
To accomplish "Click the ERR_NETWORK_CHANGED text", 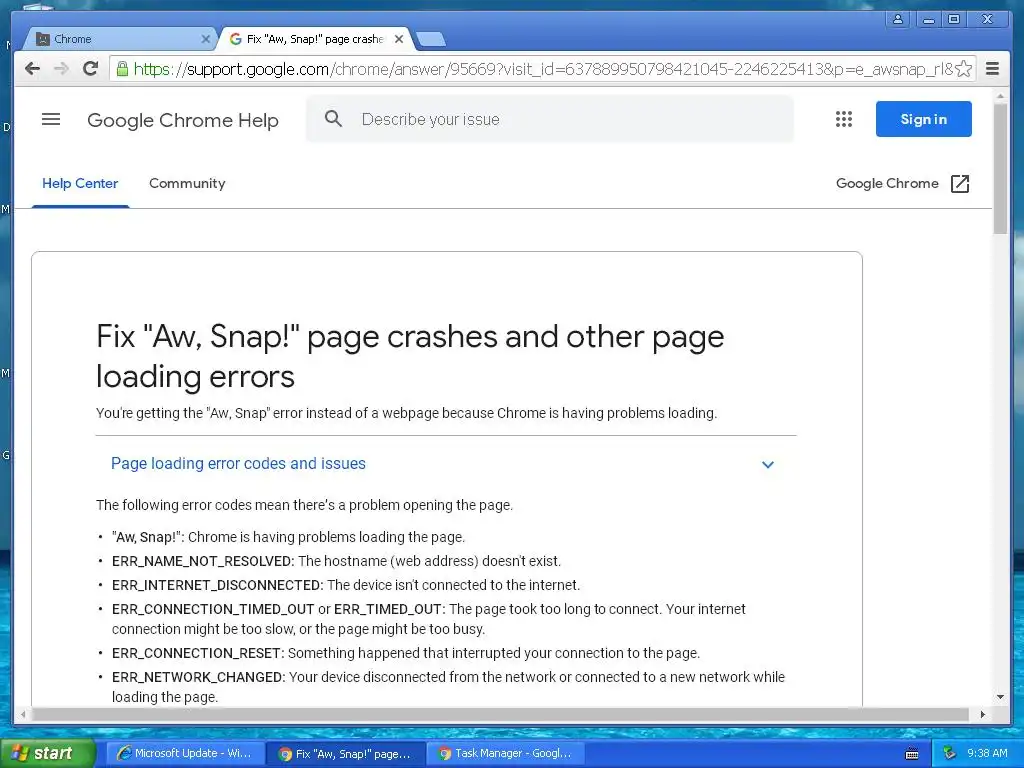I will 199,677.
